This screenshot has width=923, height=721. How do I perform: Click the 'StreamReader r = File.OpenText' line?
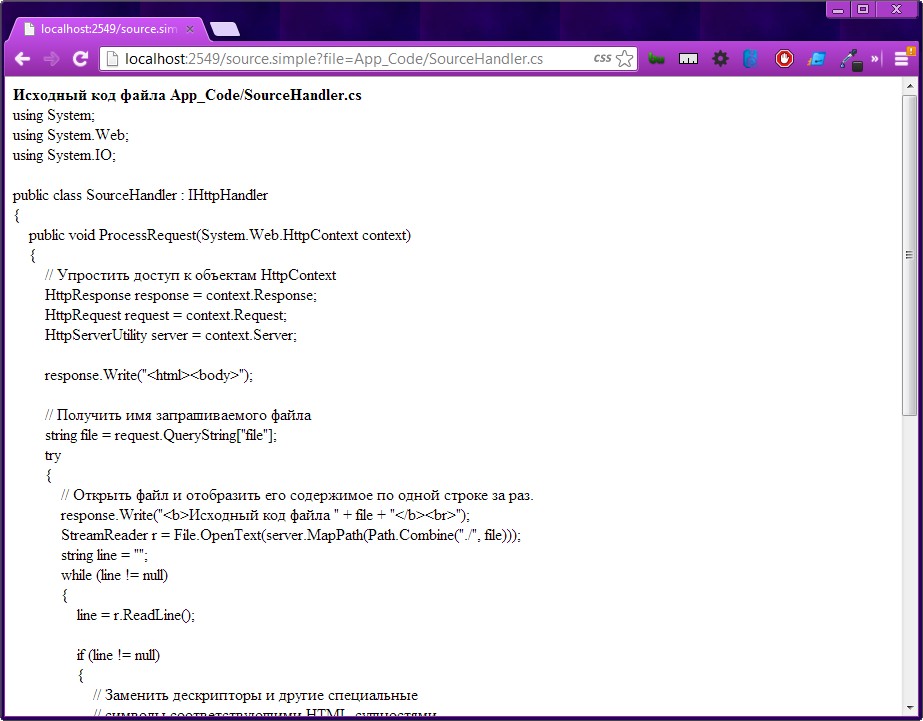pos(291,536)
